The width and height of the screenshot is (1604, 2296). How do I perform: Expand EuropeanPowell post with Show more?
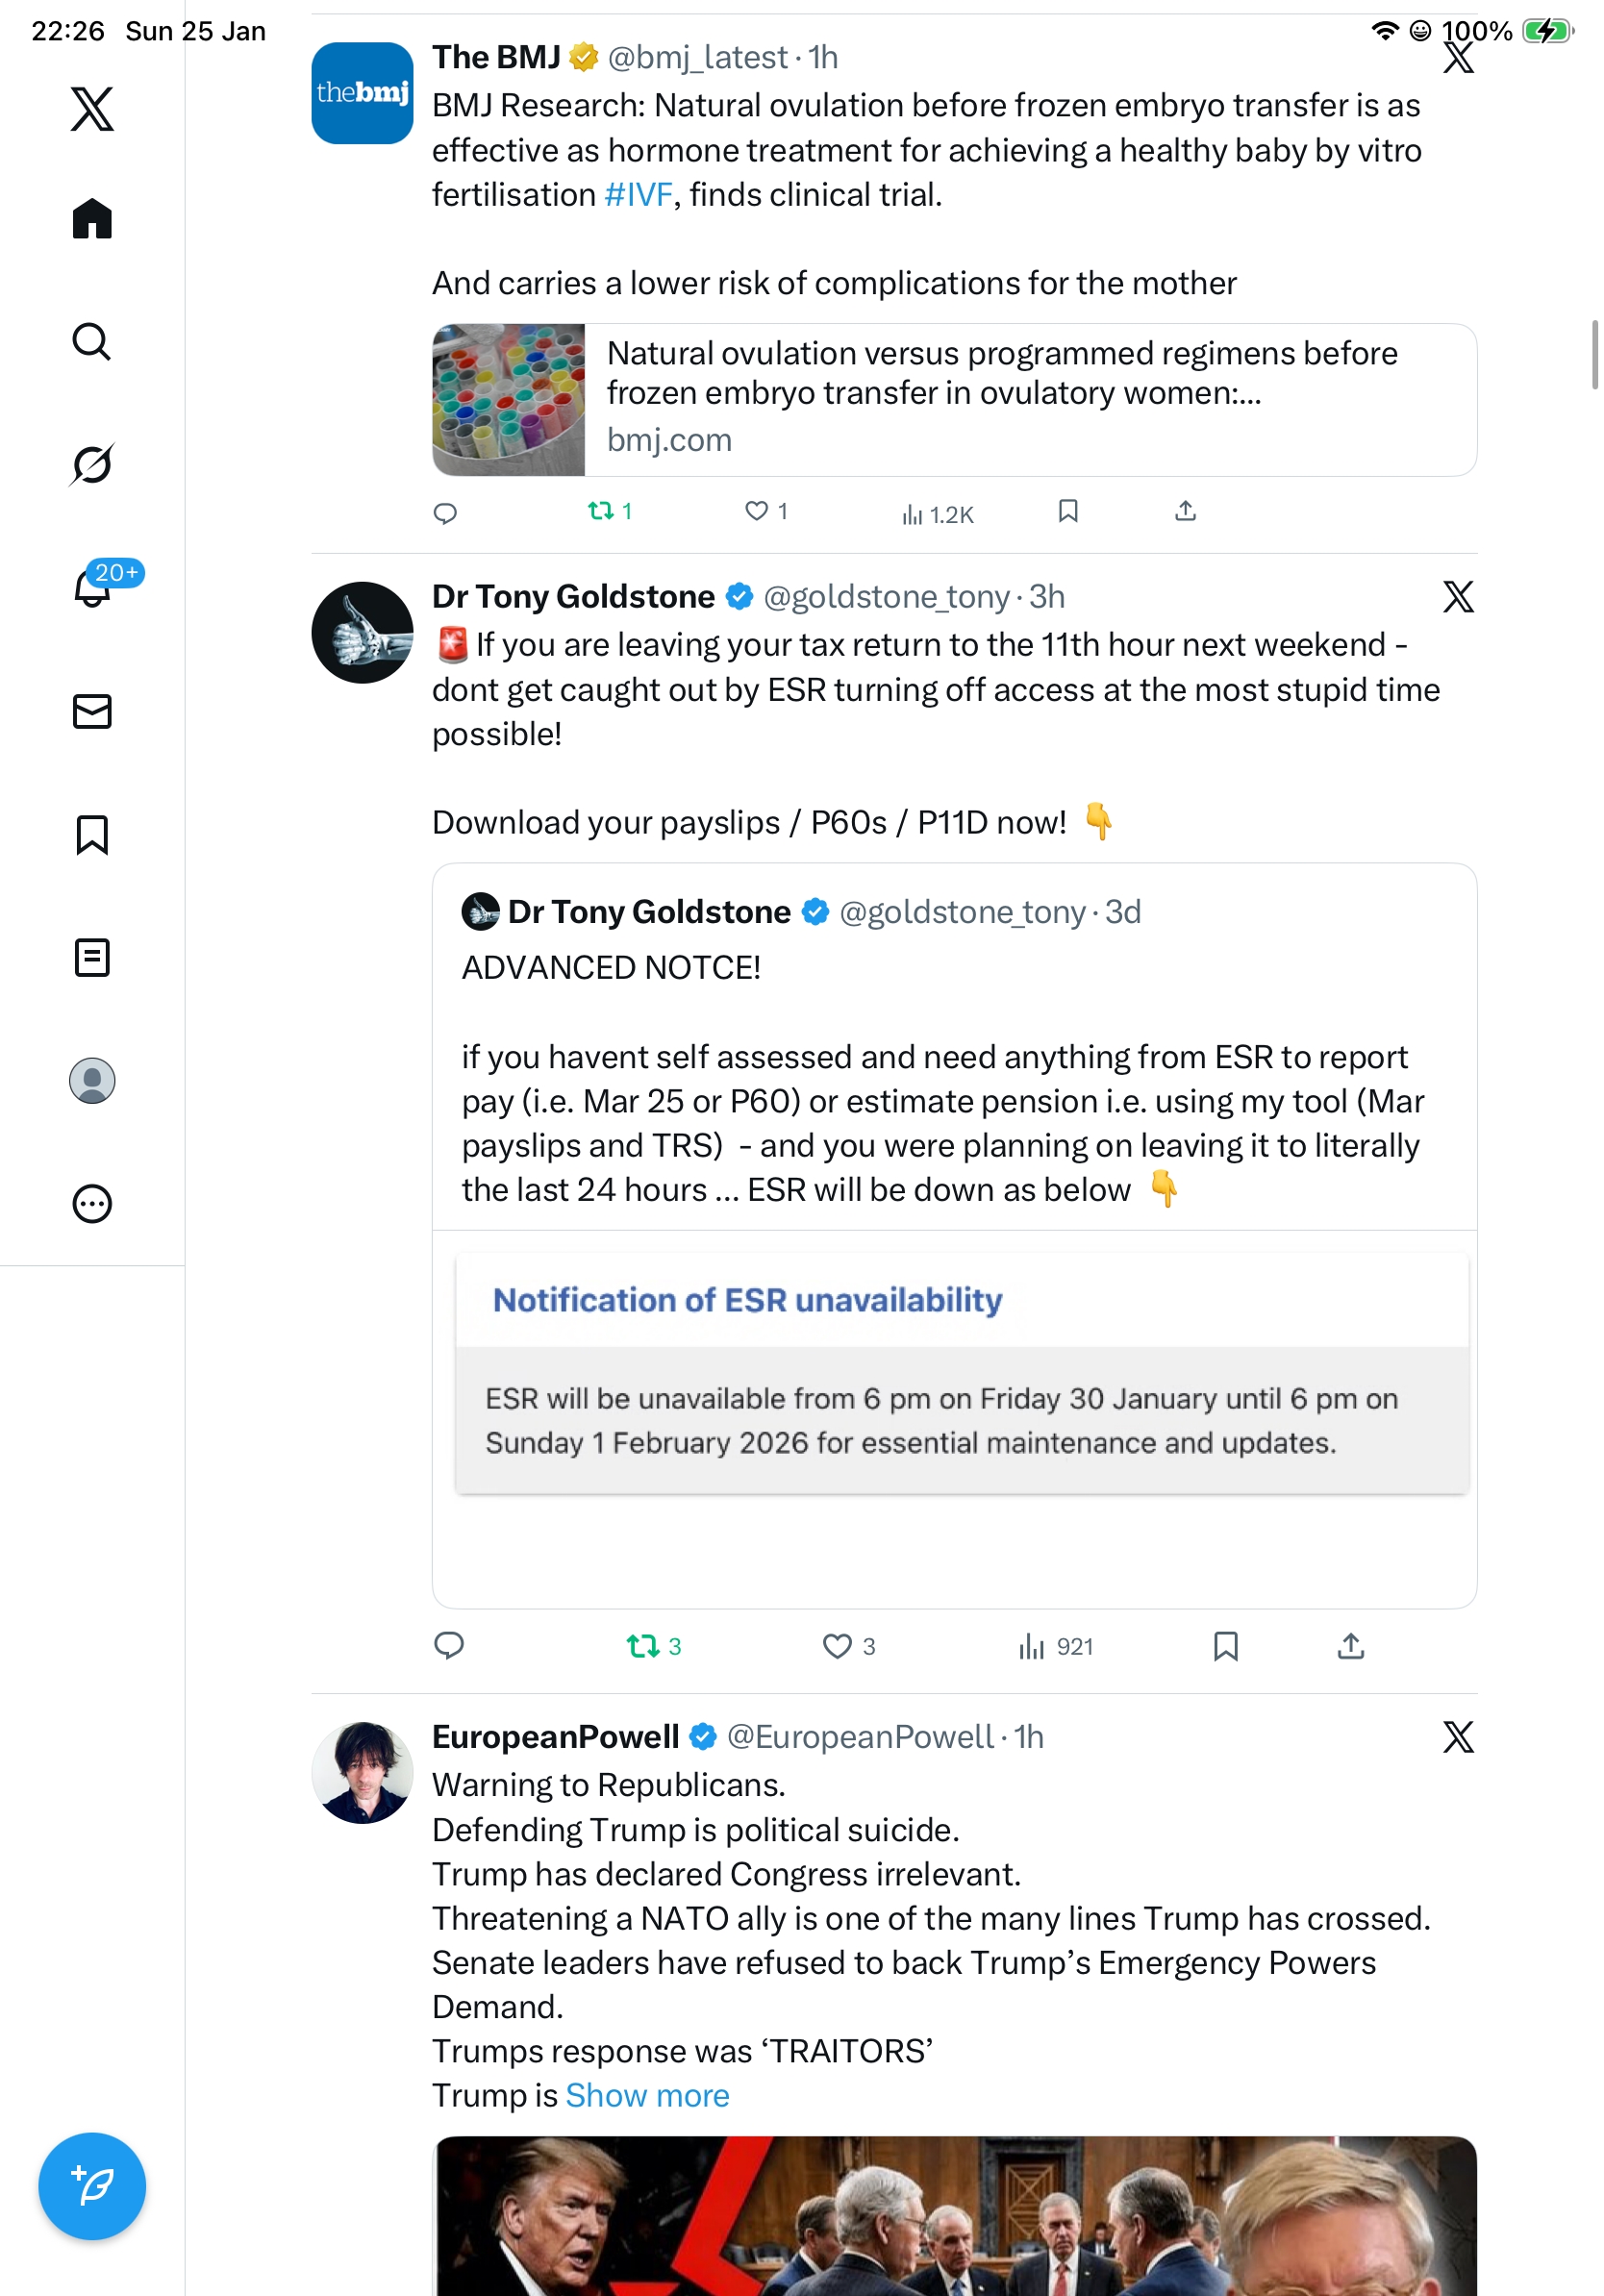click(x=647, y=2095)
